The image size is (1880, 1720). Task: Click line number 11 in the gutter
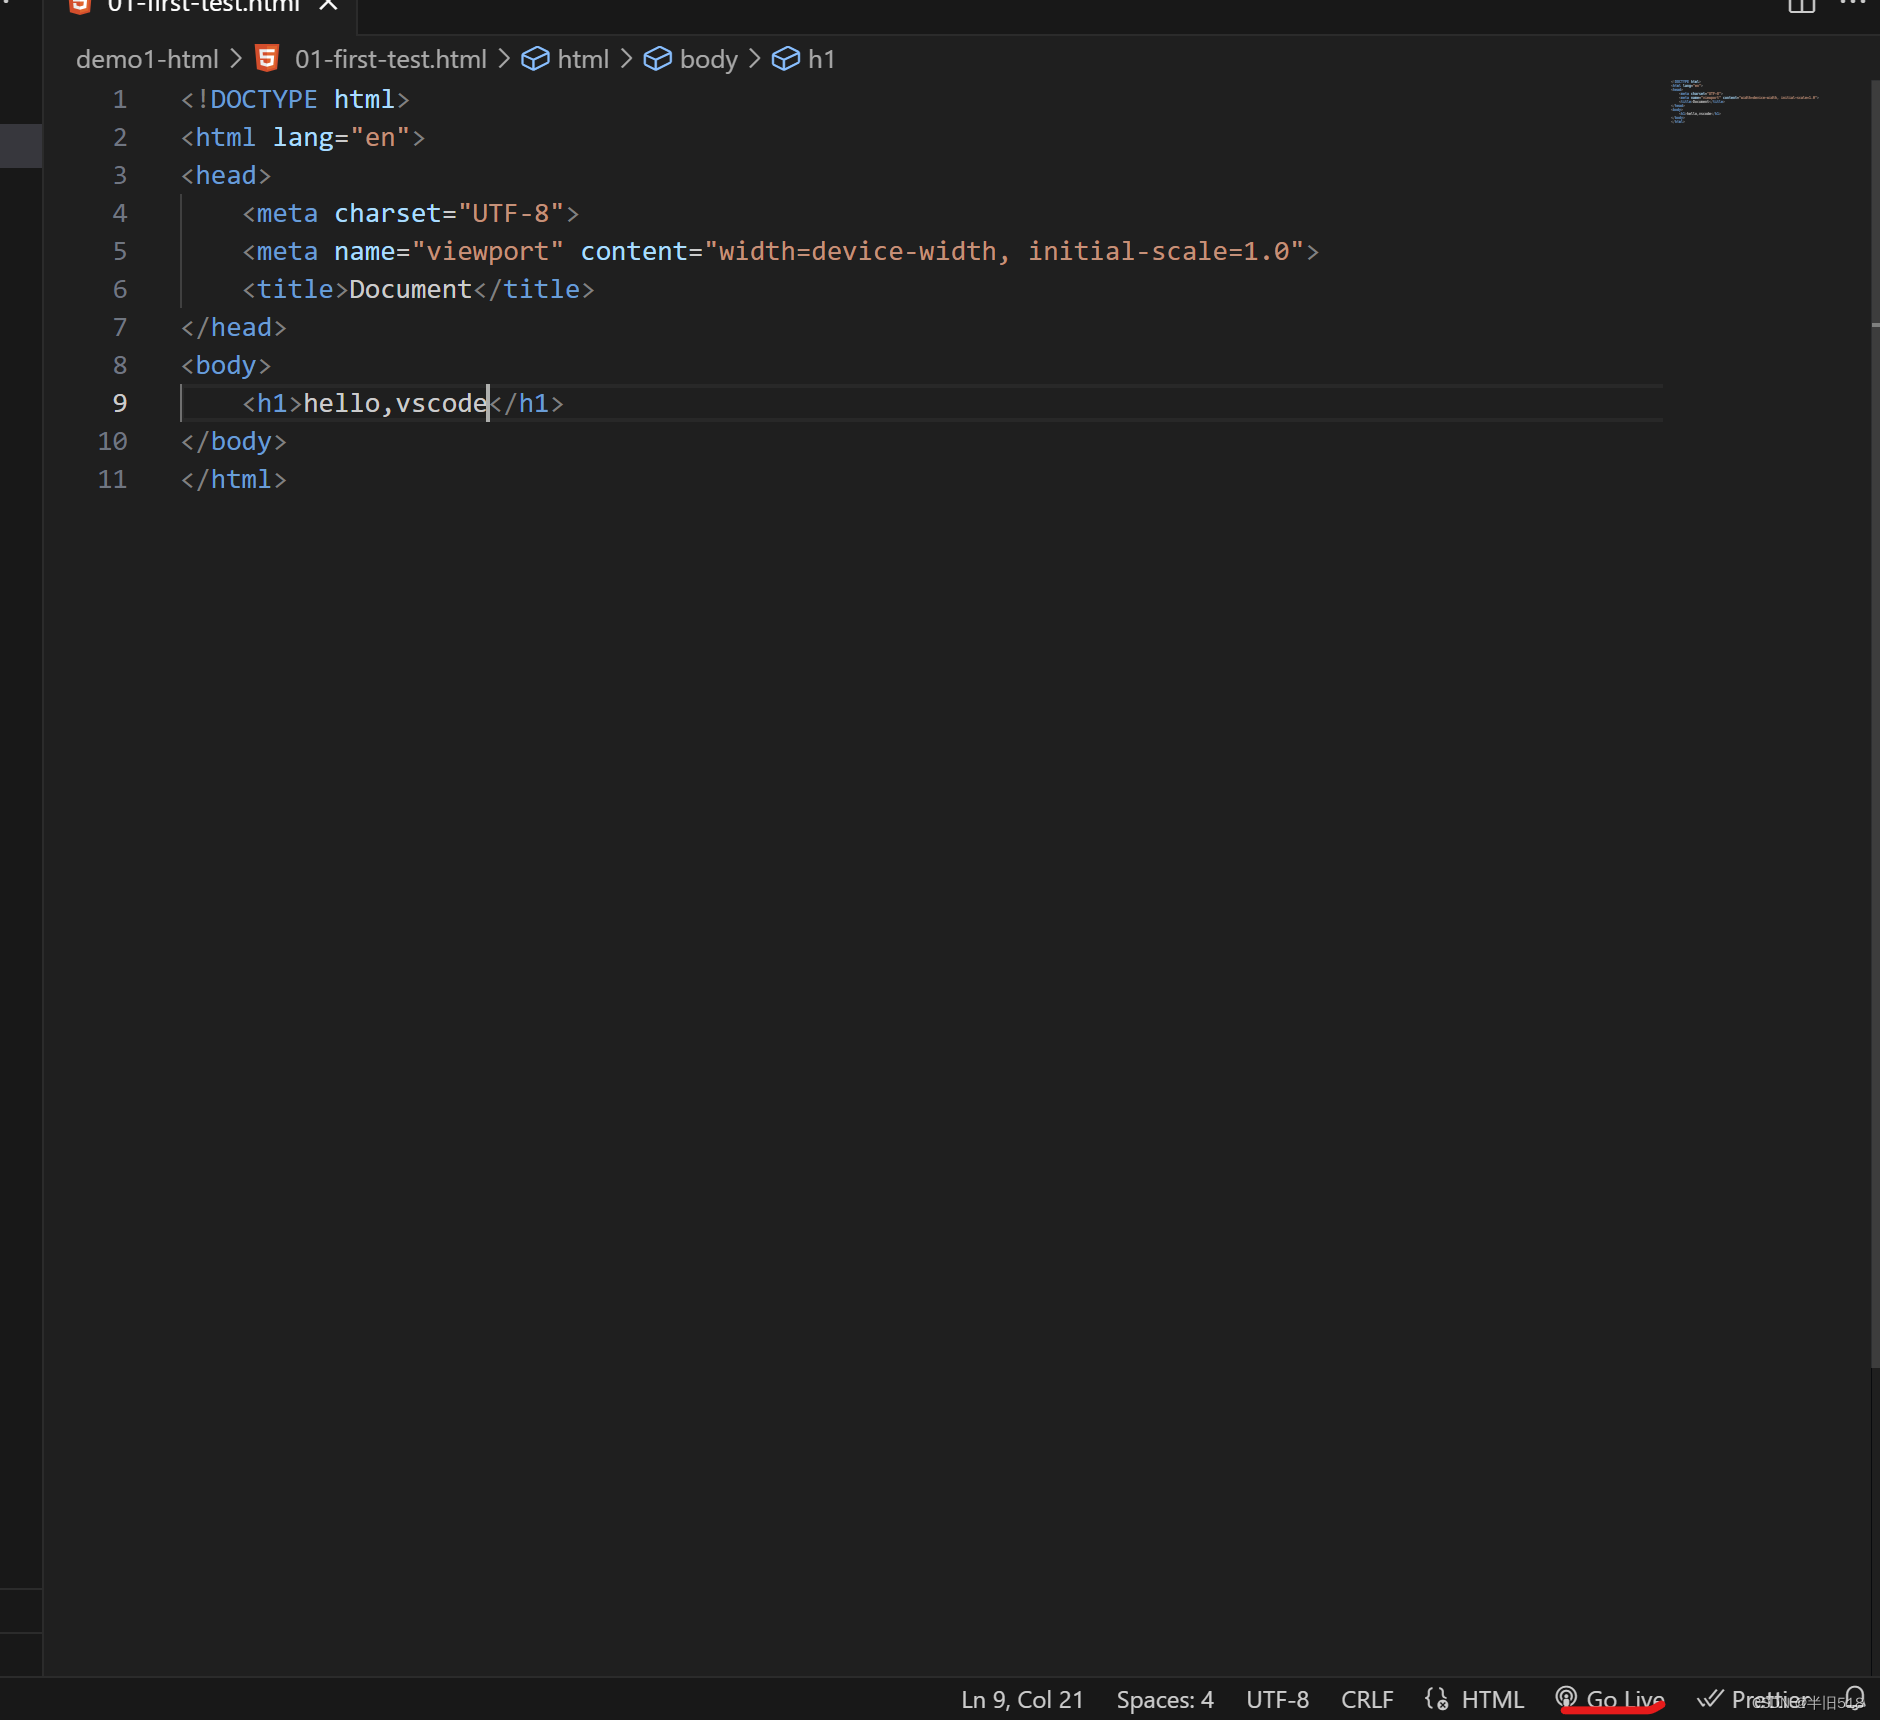click(113, 479)
